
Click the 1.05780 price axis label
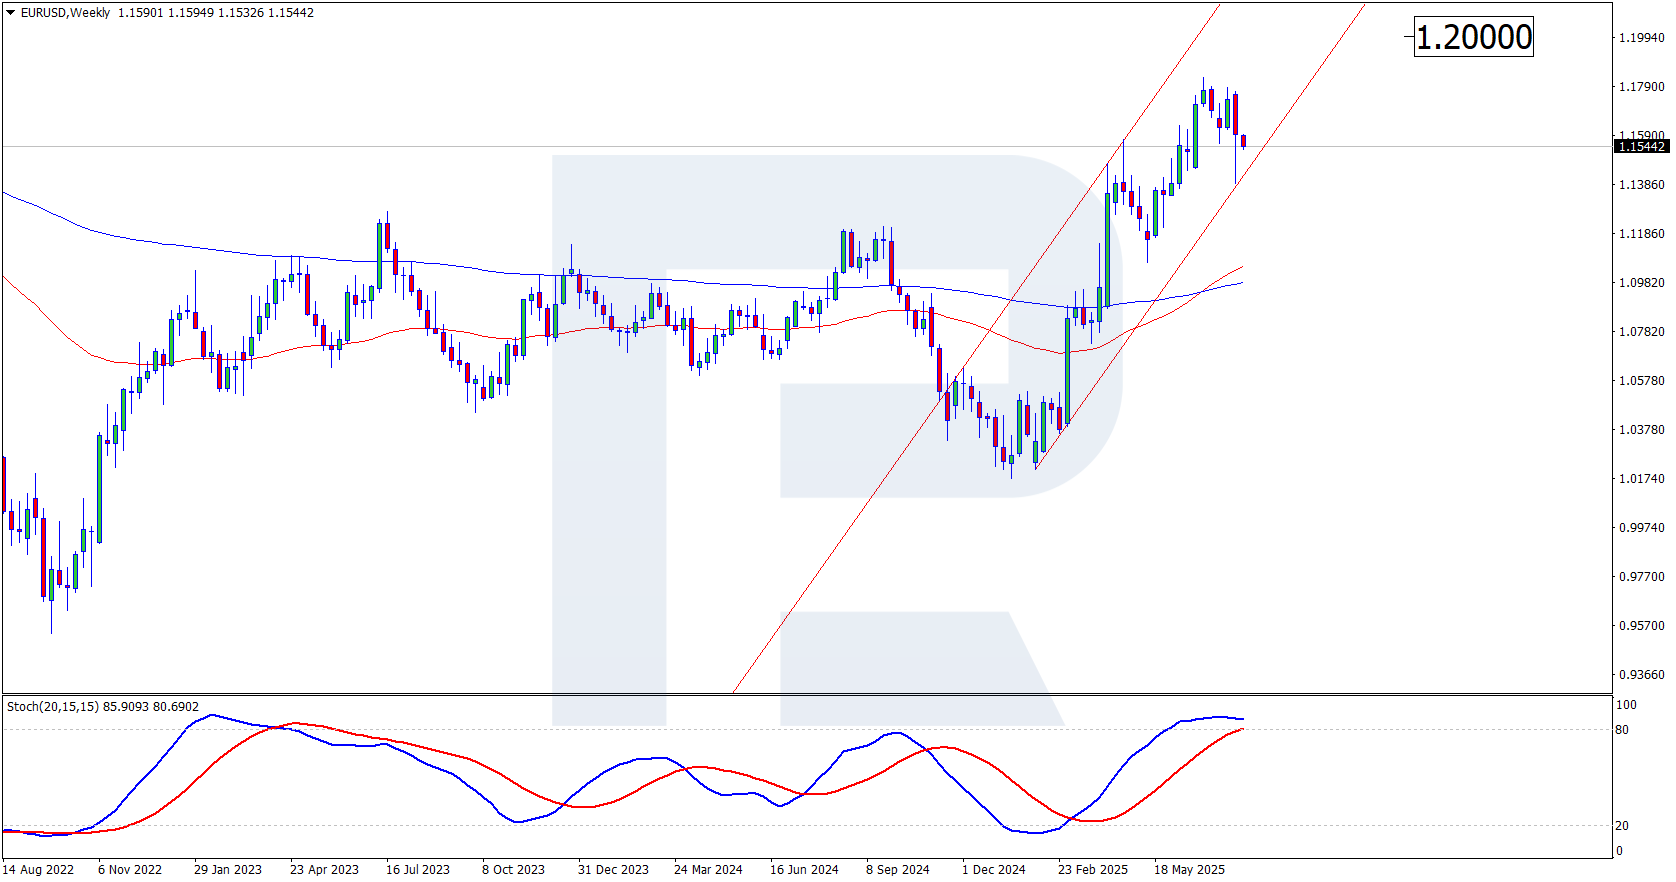tap(1641, 381)
